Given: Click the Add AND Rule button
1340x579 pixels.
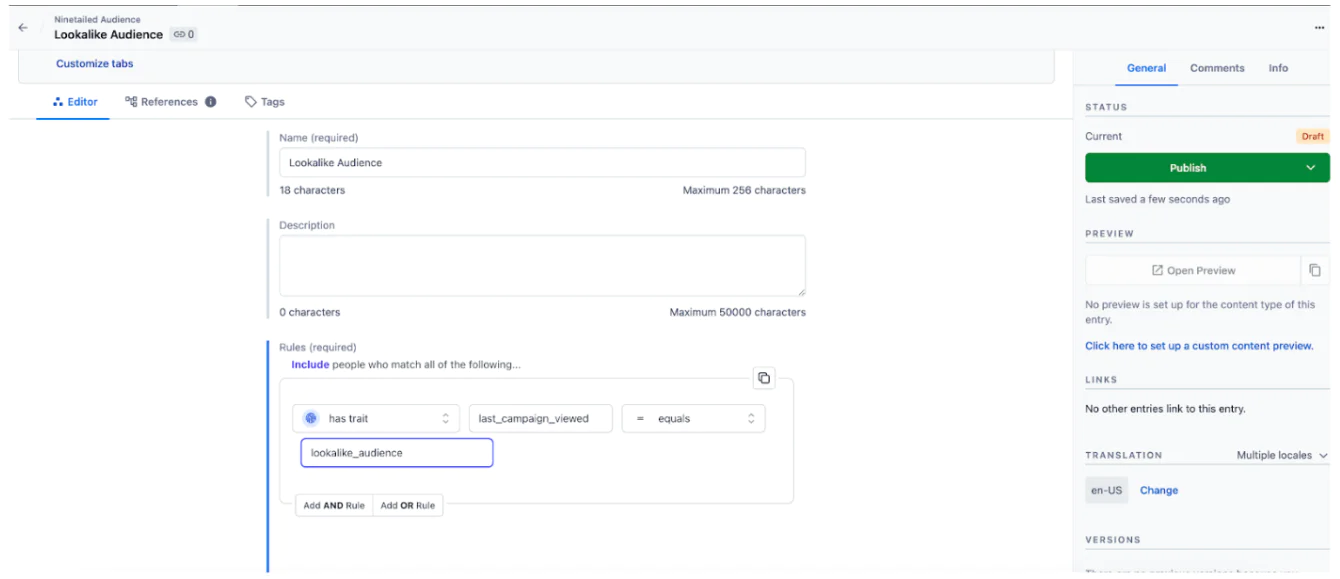Looking at the screenshot, I should coord(334,506).
